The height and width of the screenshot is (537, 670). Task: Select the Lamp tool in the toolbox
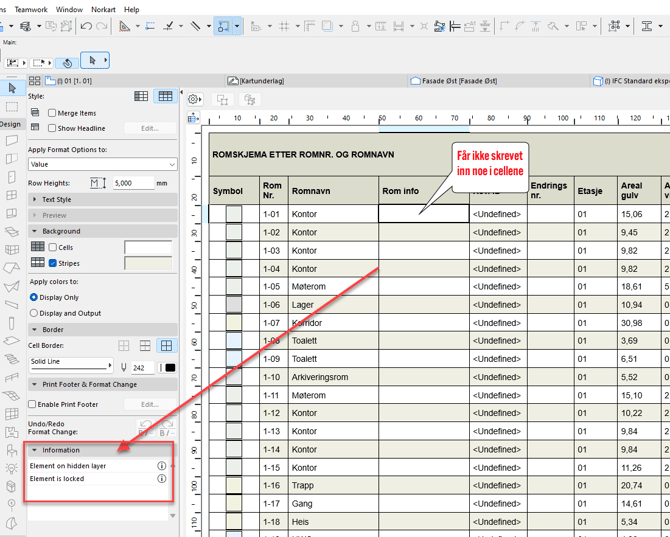(12, 468)
